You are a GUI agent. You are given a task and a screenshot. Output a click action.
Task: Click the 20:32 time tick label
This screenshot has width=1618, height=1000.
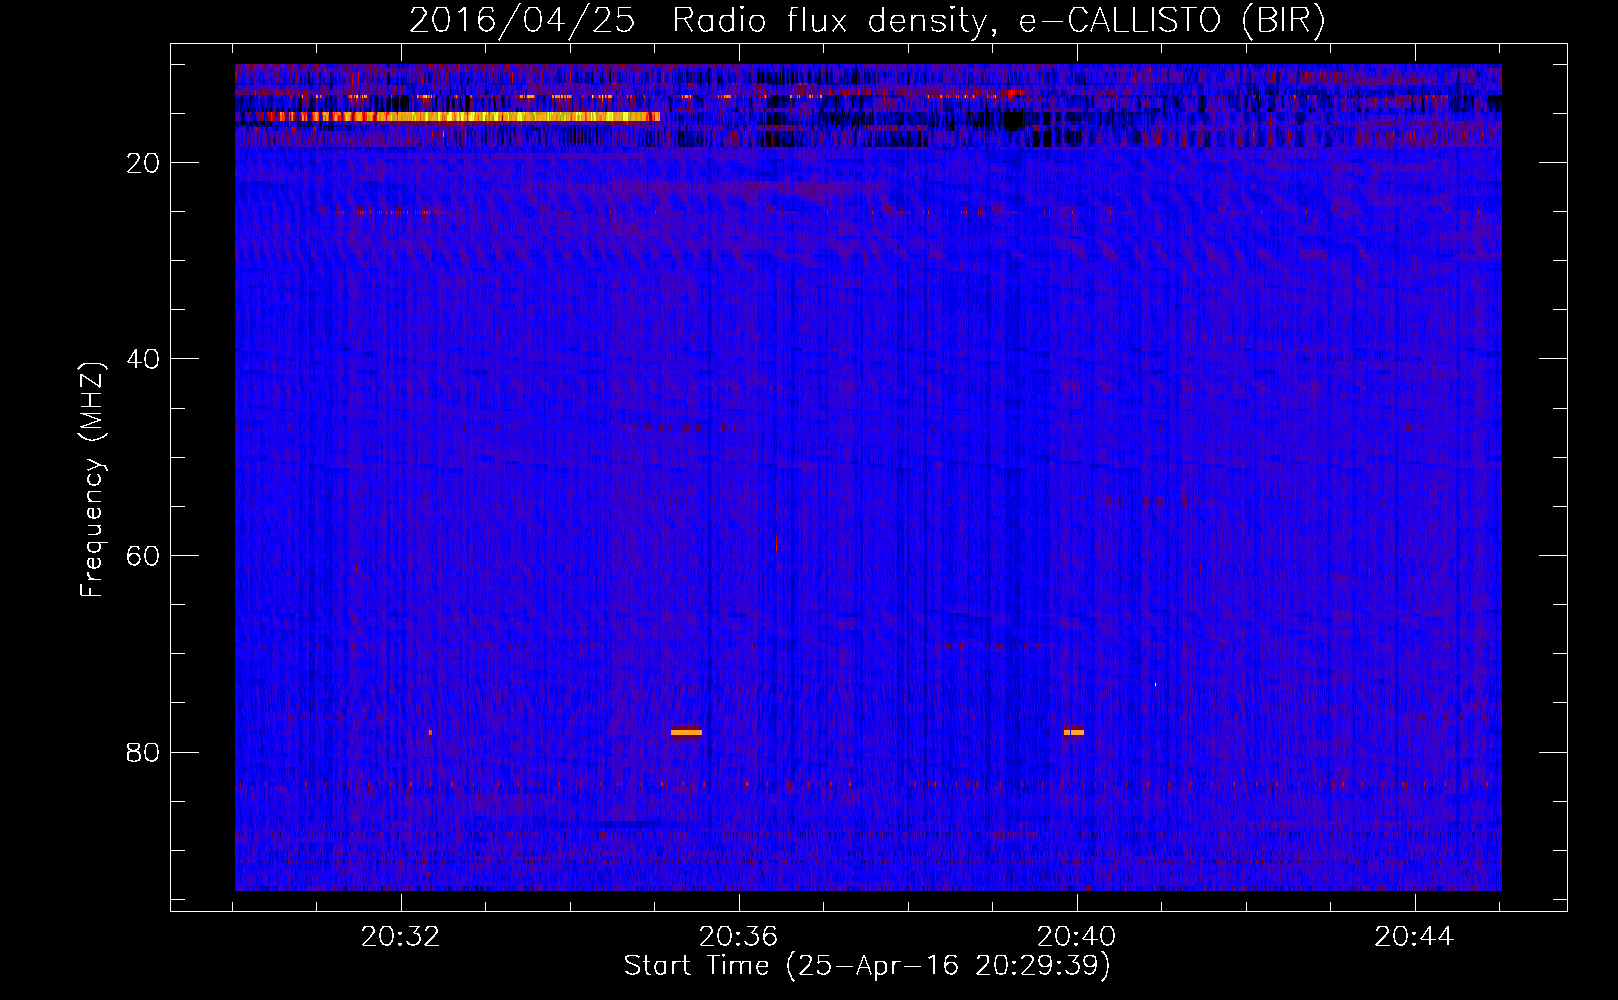[401, 937]
